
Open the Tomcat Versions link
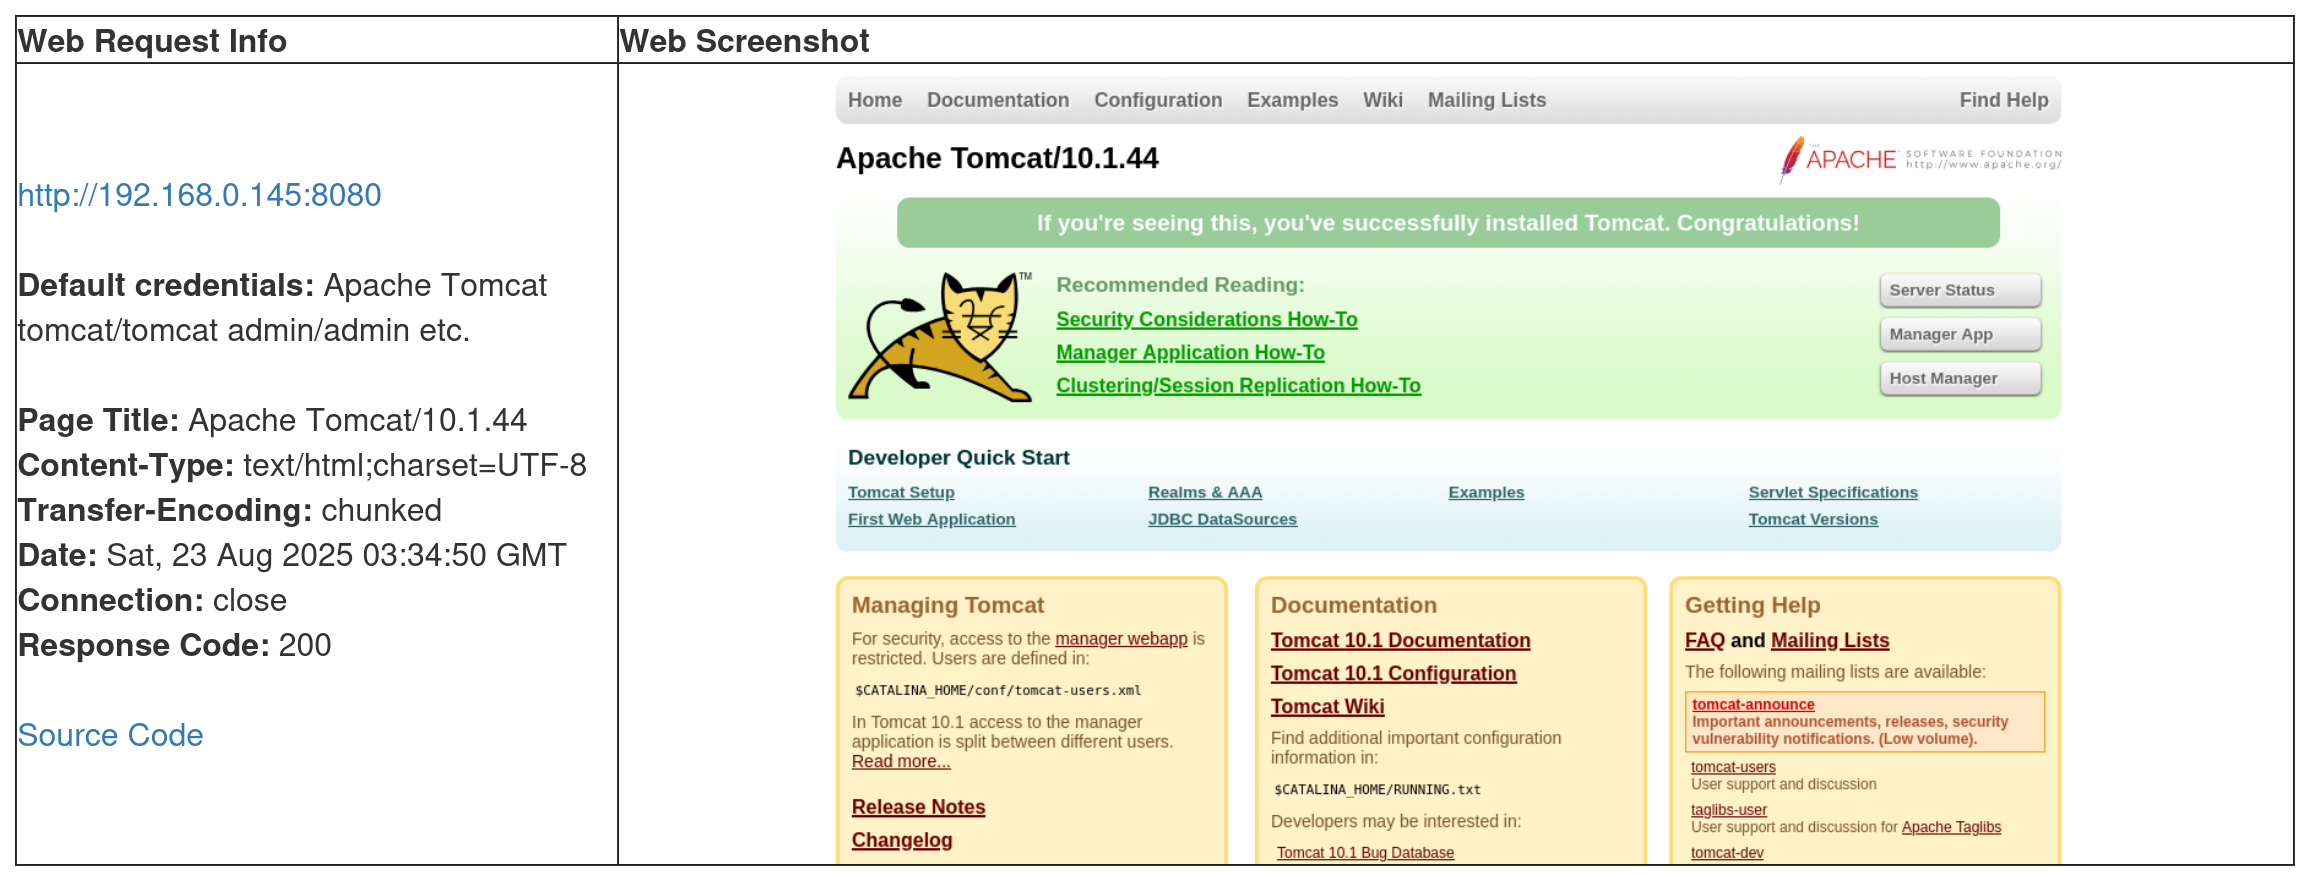coord(1813,519)
